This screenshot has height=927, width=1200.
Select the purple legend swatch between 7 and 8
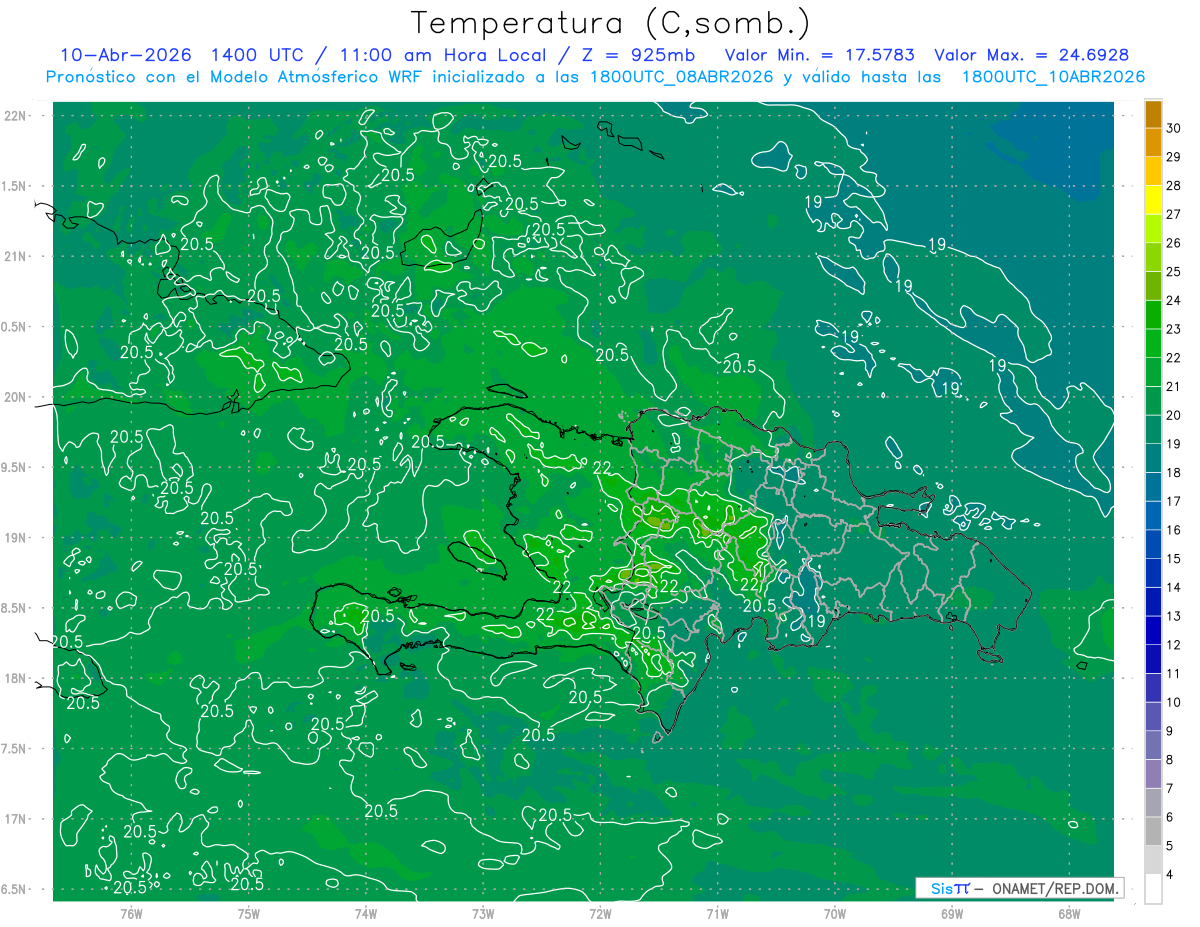(x=1153, y=774)
